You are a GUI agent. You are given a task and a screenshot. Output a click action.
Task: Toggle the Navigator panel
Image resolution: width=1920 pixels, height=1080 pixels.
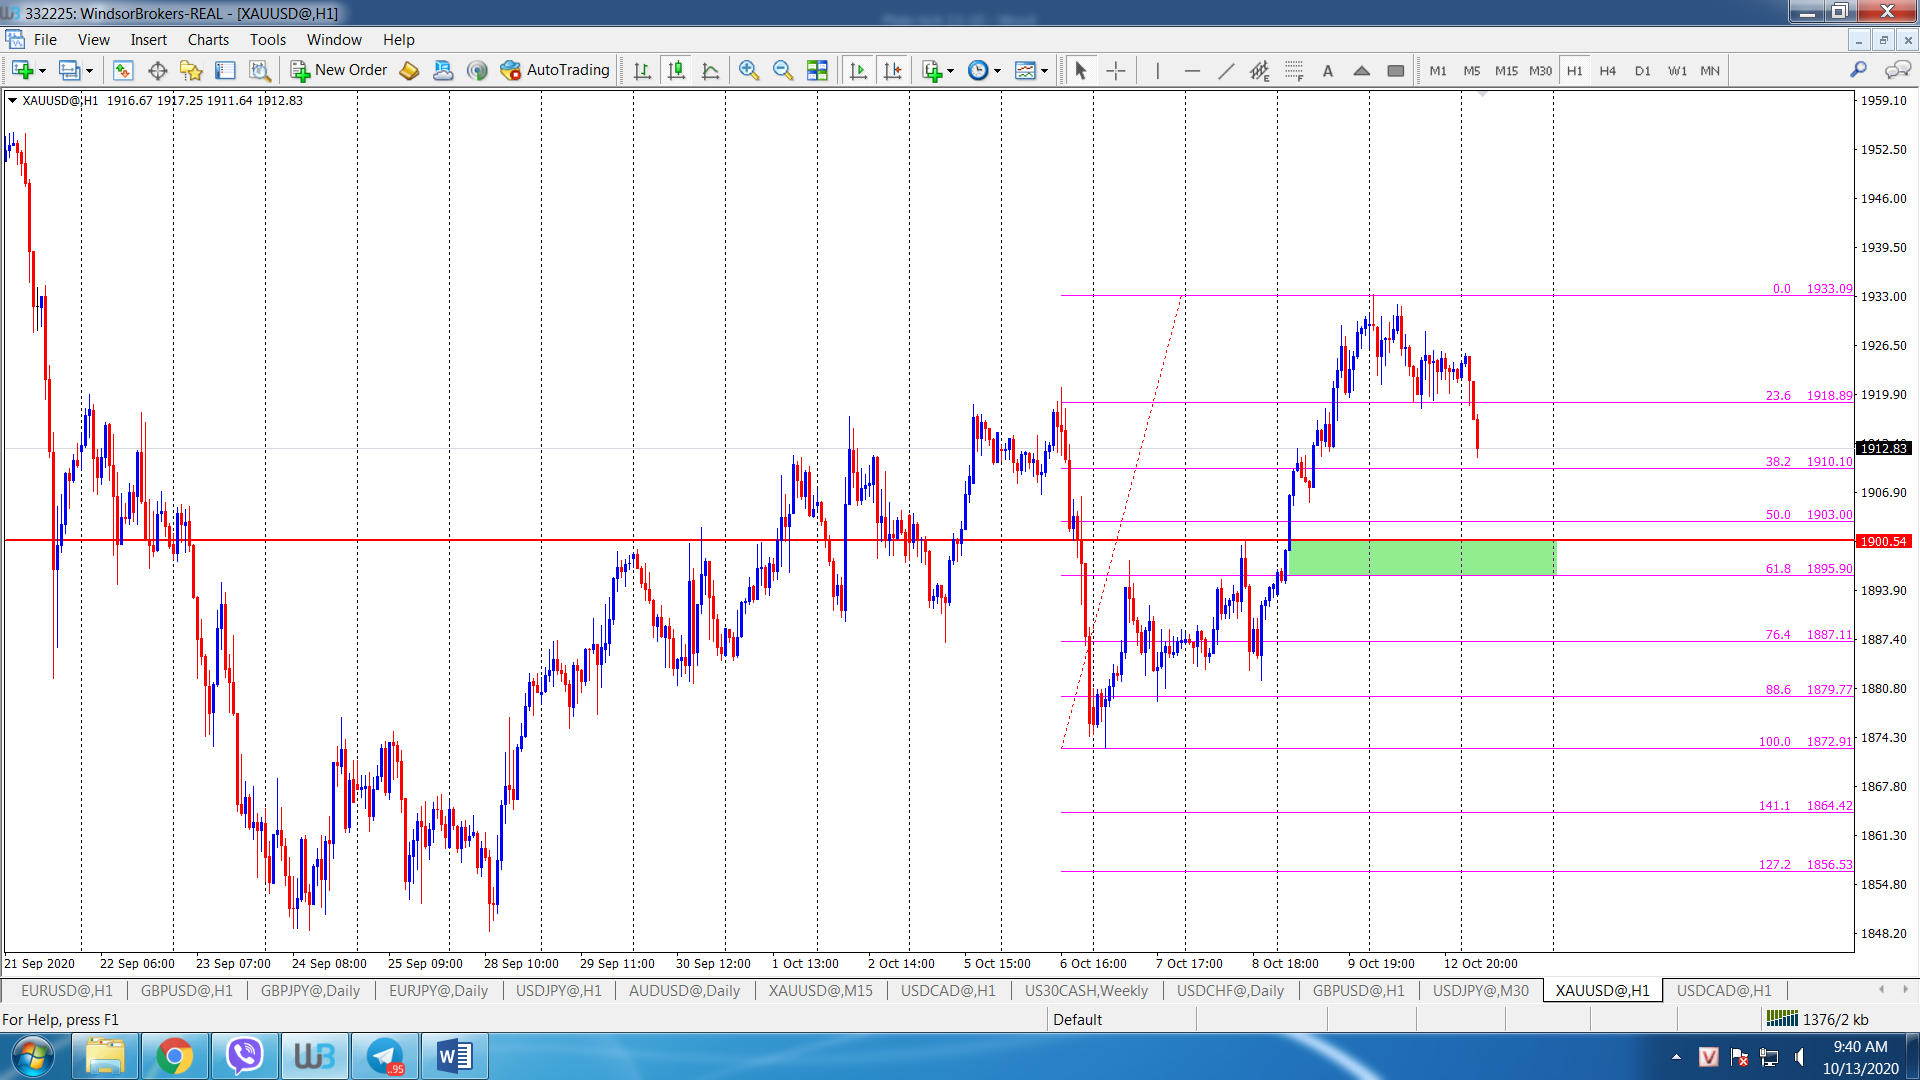pyautogui.click(x=191, y=70)
